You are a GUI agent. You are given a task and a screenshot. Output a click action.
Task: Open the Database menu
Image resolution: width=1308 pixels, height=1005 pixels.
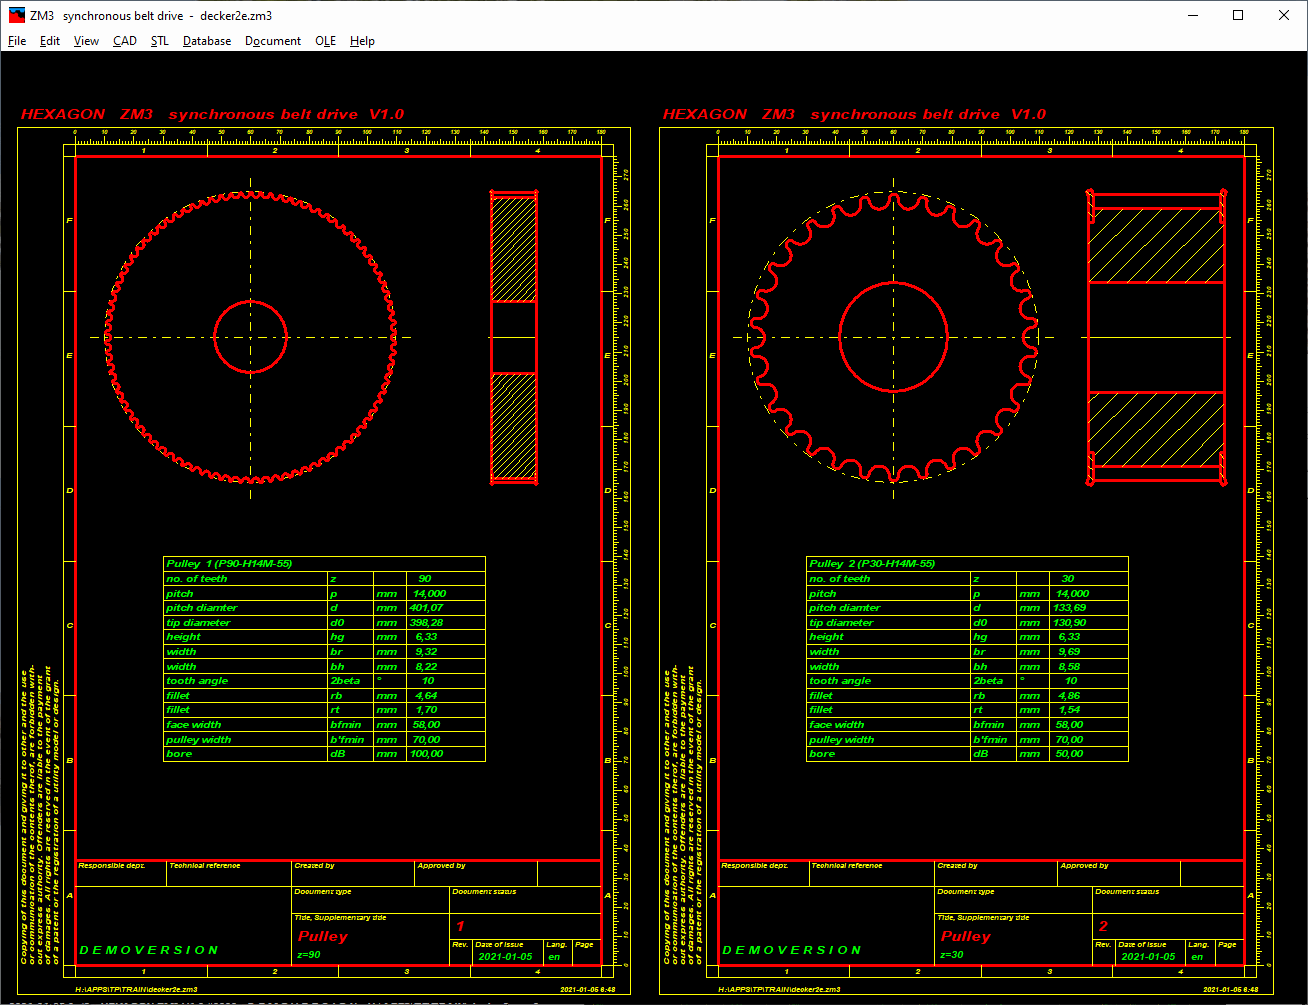point(207,41)
